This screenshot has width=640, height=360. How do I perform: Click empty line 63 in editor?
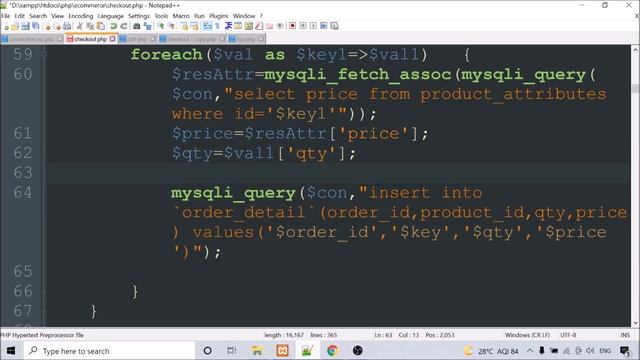pyautogui.click(x=339, y=173)
